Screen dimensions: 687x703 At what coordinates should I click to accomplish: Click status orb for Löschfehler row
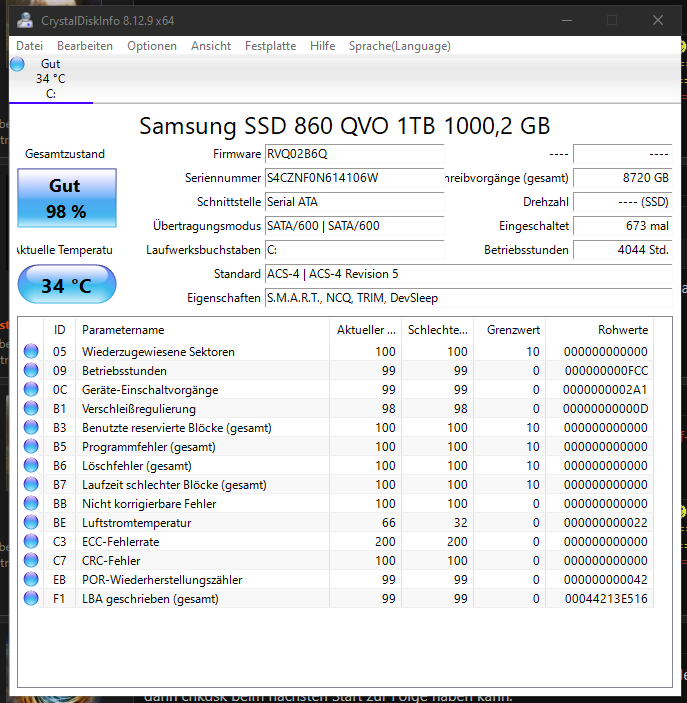coord(31,465)
